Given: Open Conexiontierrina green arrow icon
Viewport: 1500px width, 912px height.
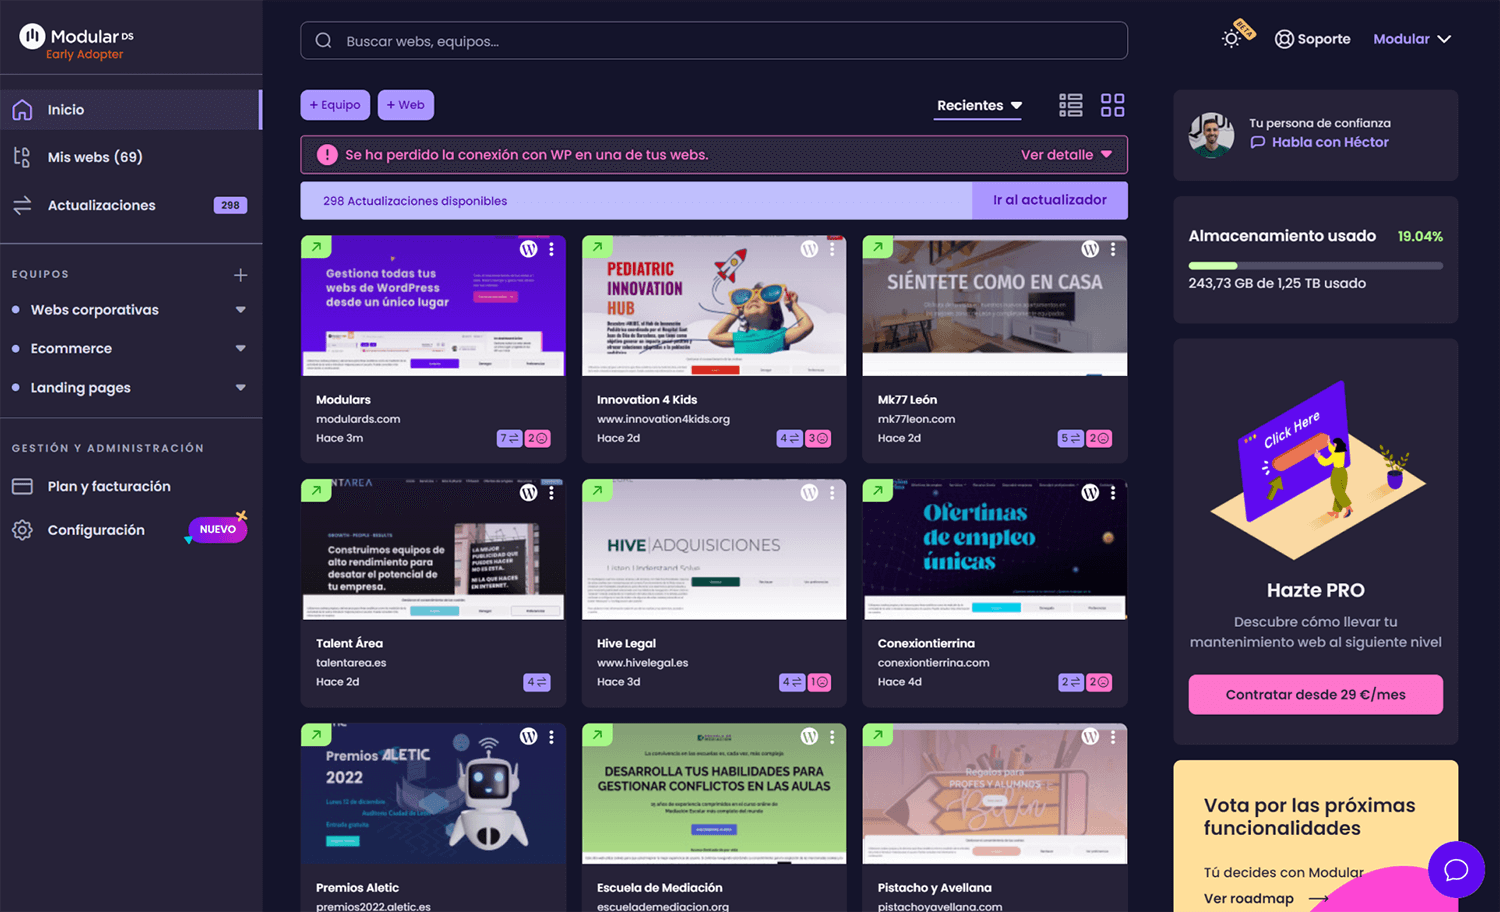Looking at the screenshot, I should coord(878,491).
